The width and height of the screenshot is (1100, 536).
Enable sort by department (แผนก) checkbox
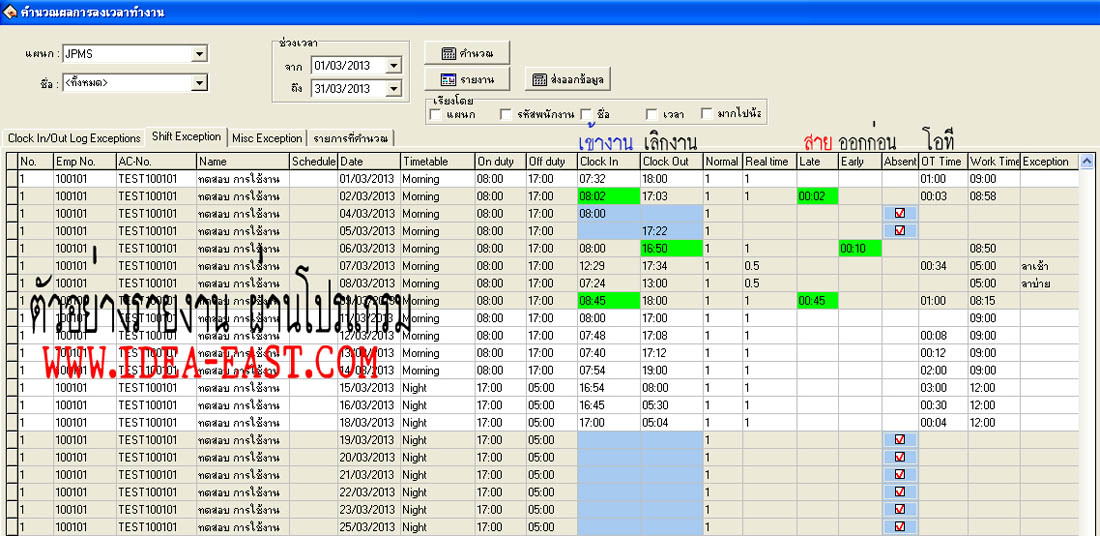click(435, 114)
